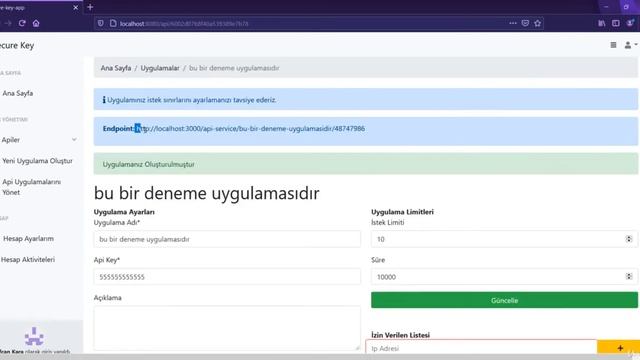640x360 pixels.
Task: Toggle the browser sidebar icon
Action: (616, 23)
